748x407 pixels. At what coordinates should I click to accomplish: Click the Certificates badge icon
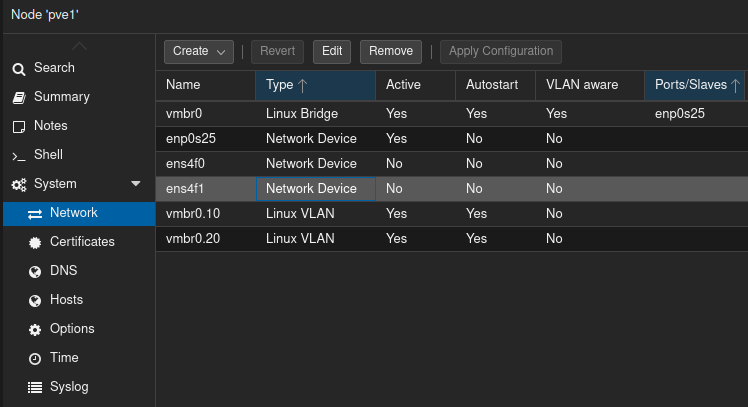(35, 243)
